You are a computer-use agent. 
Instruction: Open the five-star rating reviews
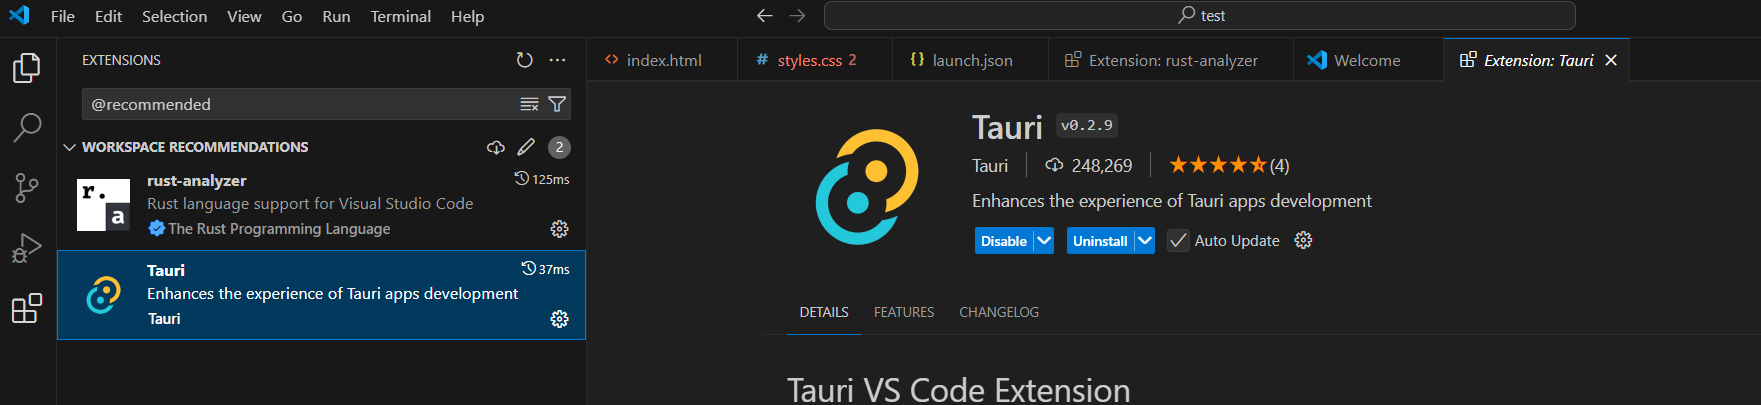tap(1229, 165)
